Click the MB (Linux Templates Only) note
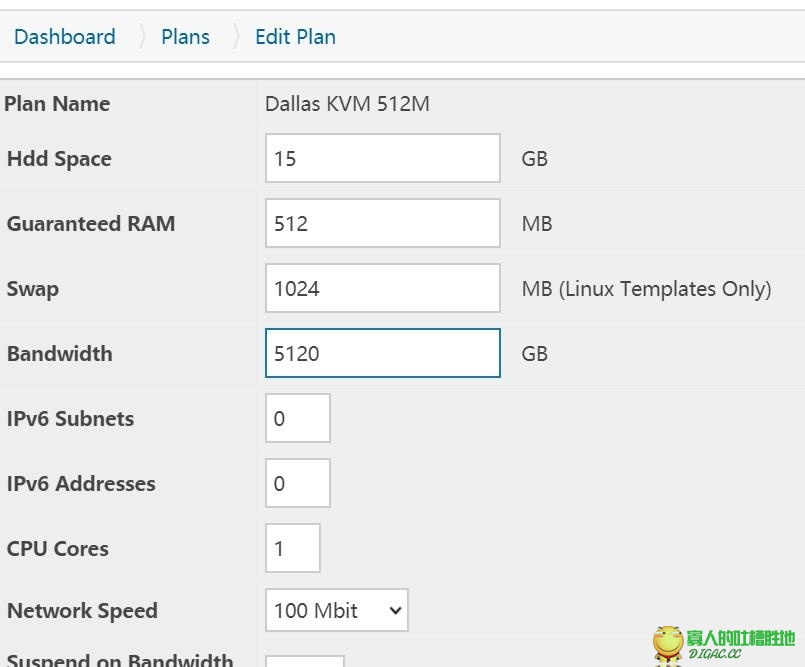This screenshot has width=805, height=667. pyautogui.click(x=646, y=289)
